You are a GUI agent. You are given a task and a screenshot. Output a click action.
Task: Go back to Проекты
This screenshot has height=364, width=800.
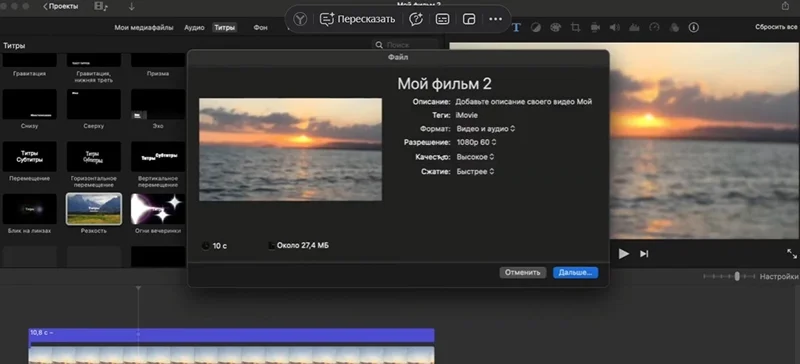pos(61,7)
